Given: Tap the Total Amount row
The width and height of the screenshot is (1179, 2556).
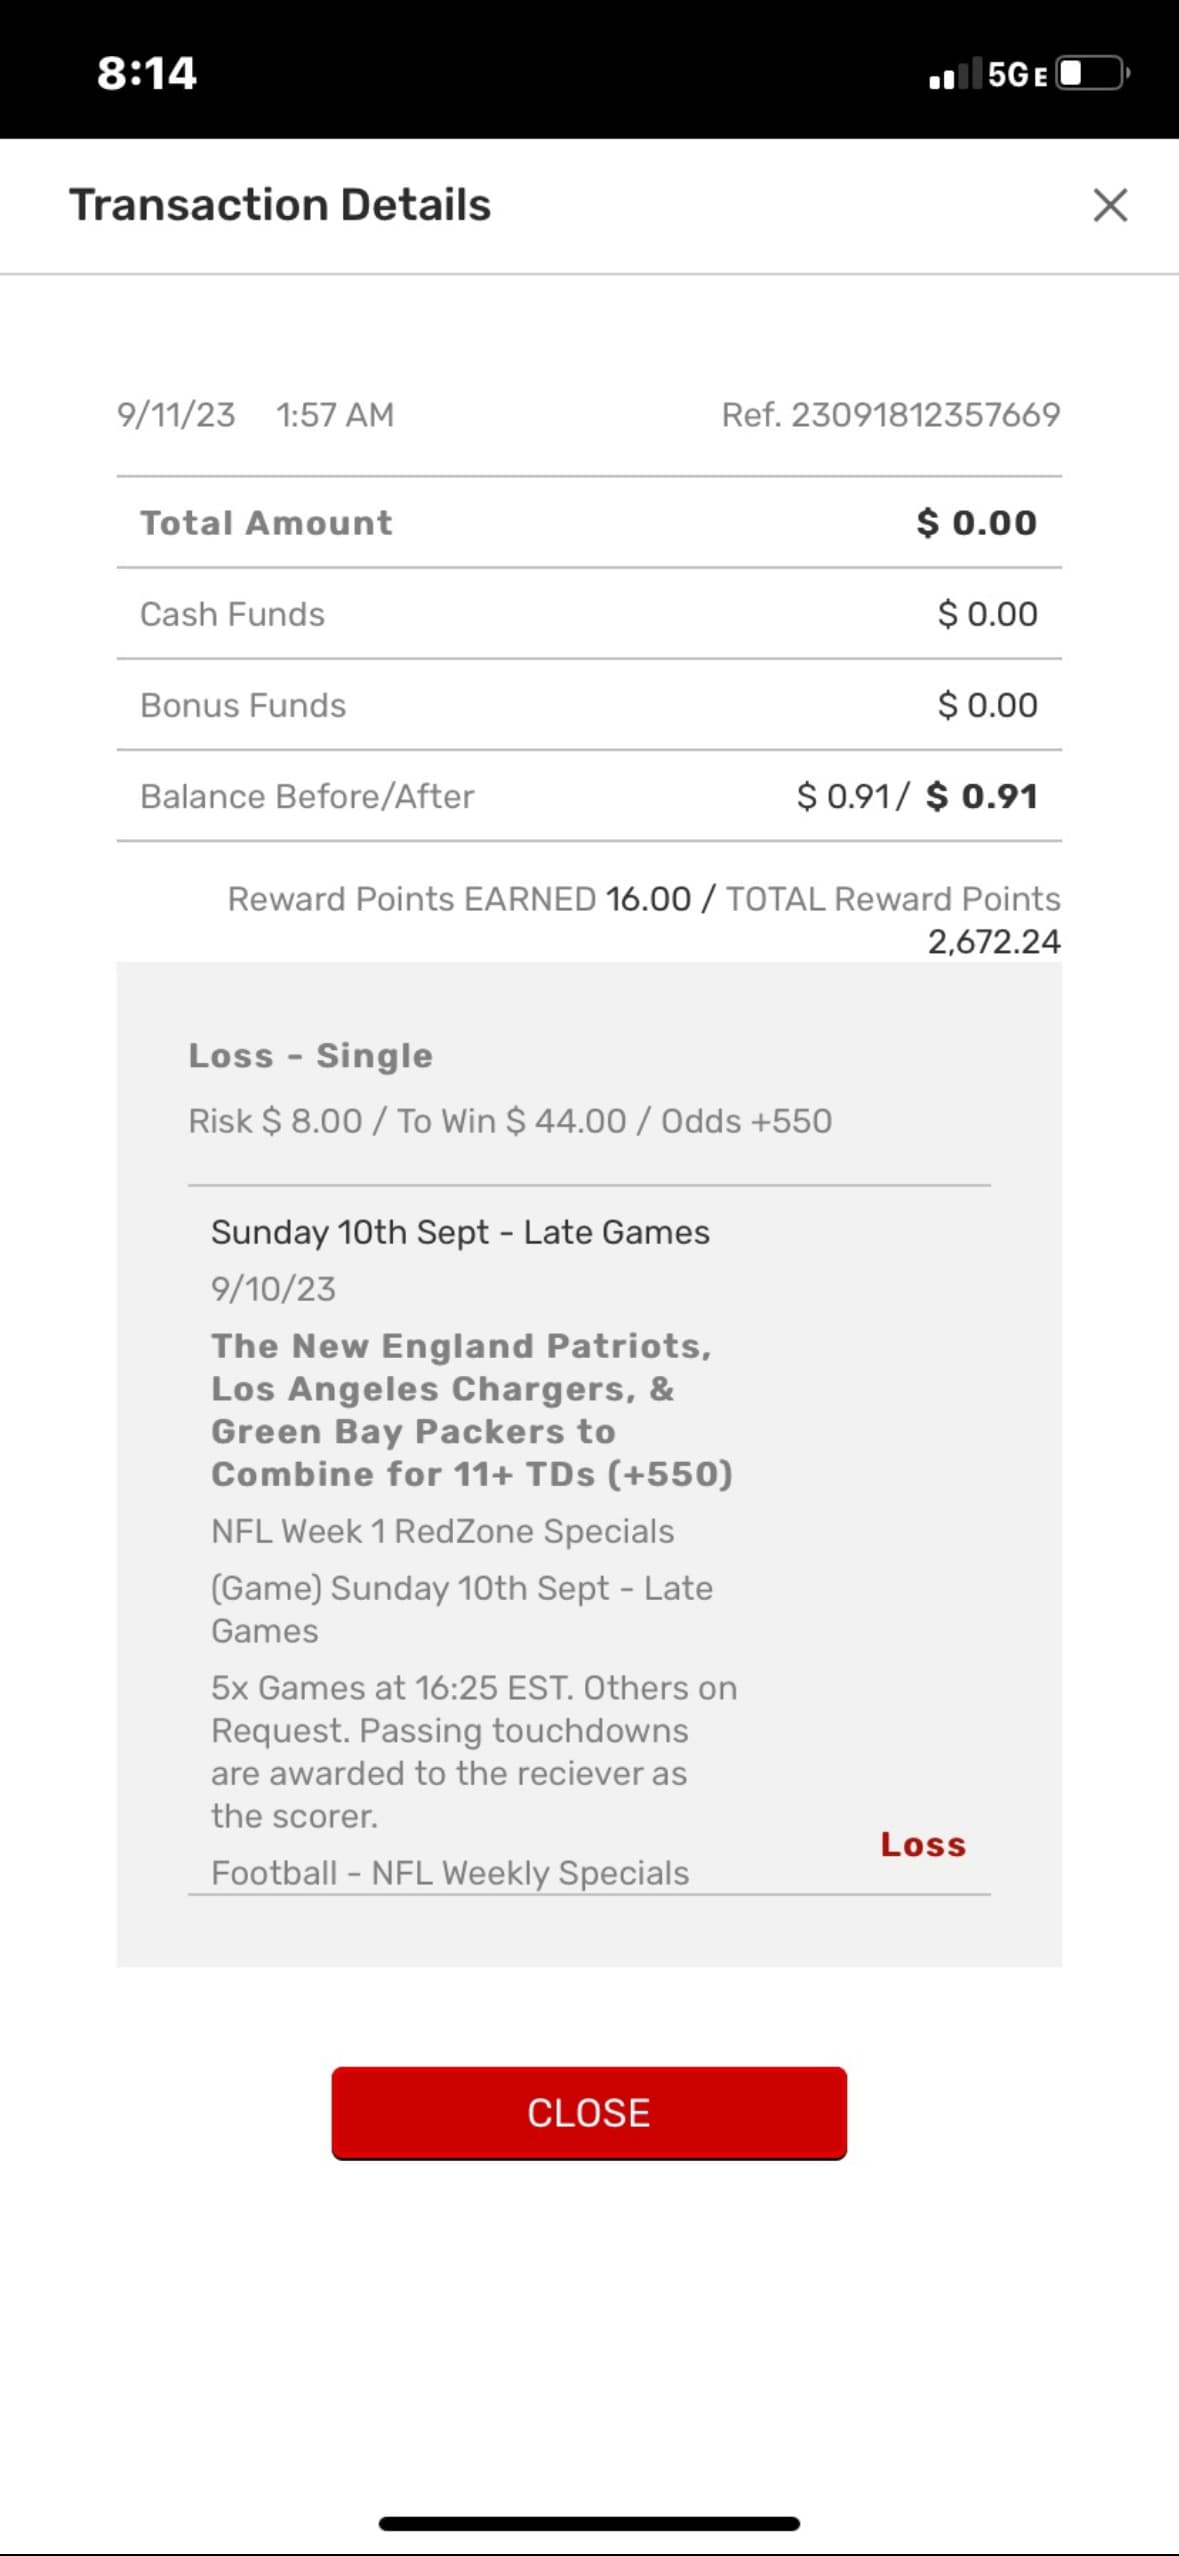Looking at the screenshot, I should click(589, 522).
